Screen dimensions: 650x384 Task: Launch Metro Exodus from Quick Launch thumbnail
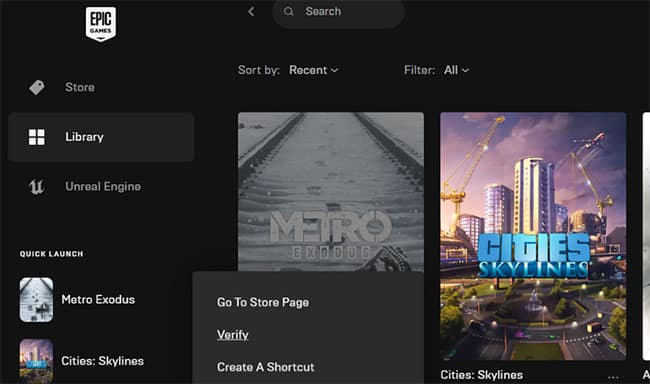coord(36,300)
